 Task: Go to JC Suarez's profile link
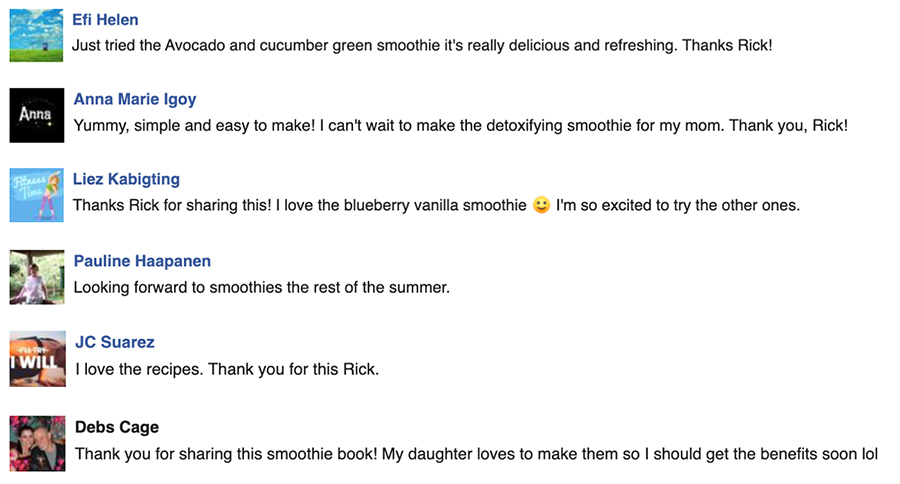115,342
